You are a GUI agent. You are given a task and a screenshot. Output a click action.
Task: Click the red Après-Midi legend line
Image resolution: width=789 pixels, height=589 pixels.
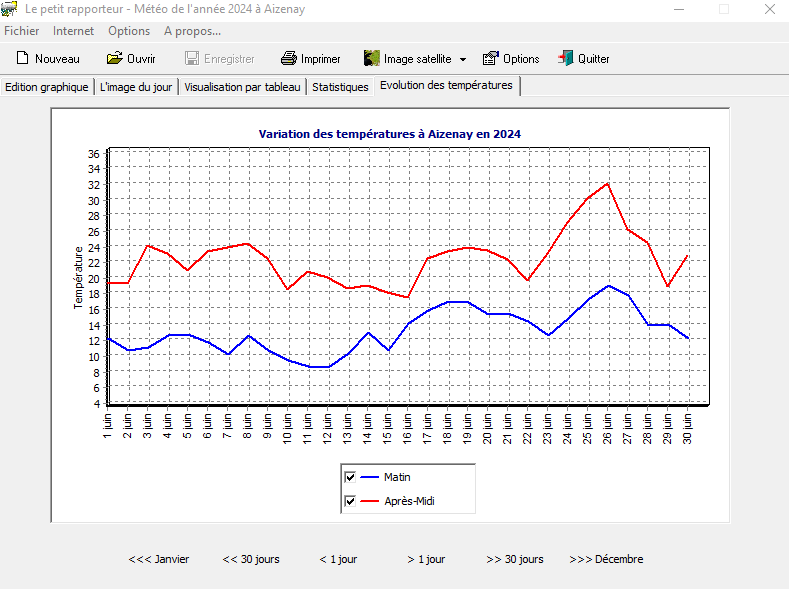click(x=368, y=501)
